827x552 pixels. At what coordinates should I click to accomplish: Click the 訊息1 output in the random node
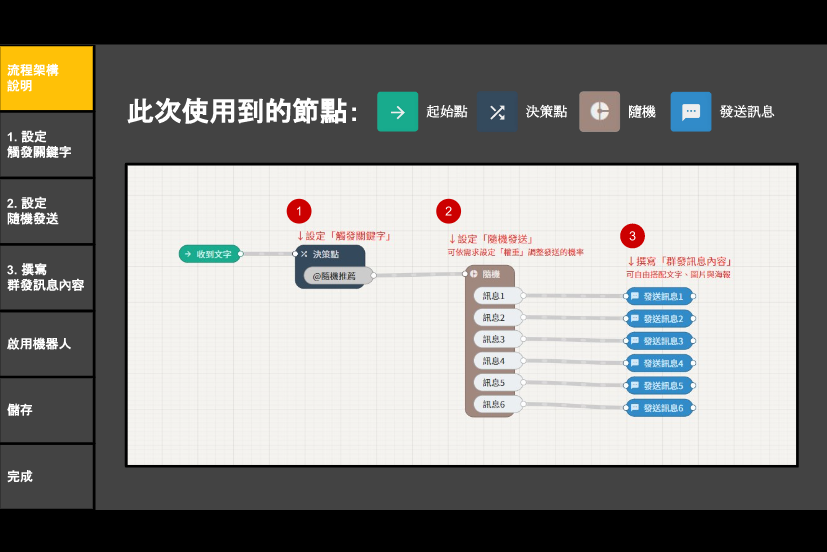498,296
